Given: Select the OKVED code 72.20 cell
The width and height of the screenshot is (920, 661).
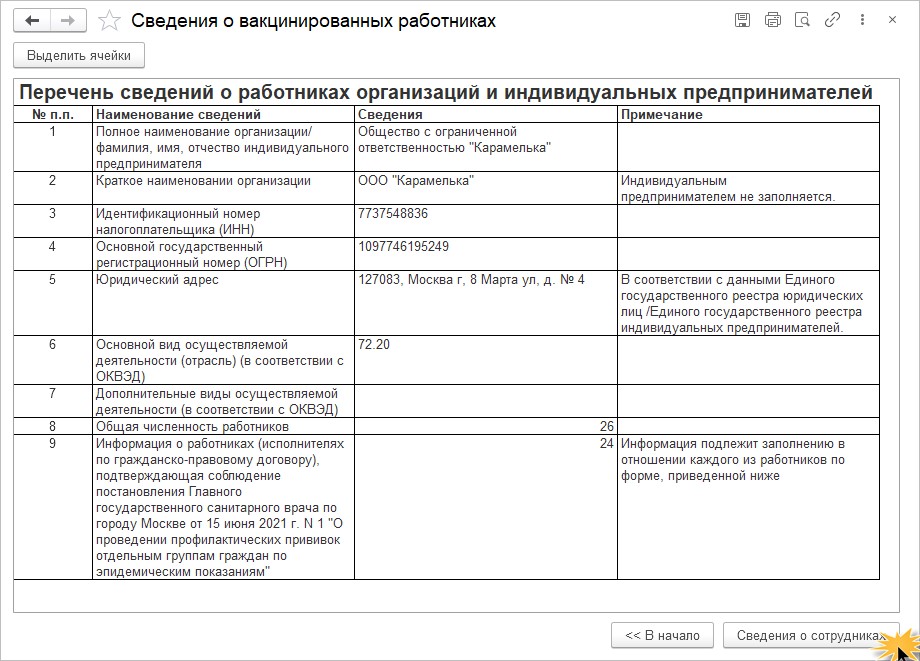Looking at the screenshot, I should tap(486, 360).
